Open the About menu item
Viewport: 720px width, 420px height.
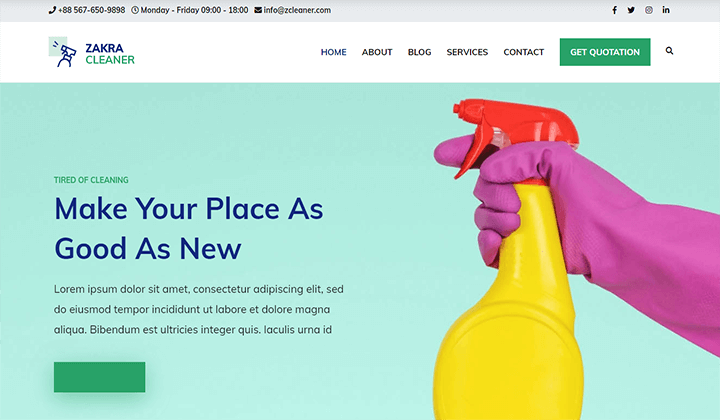[377, 52]
